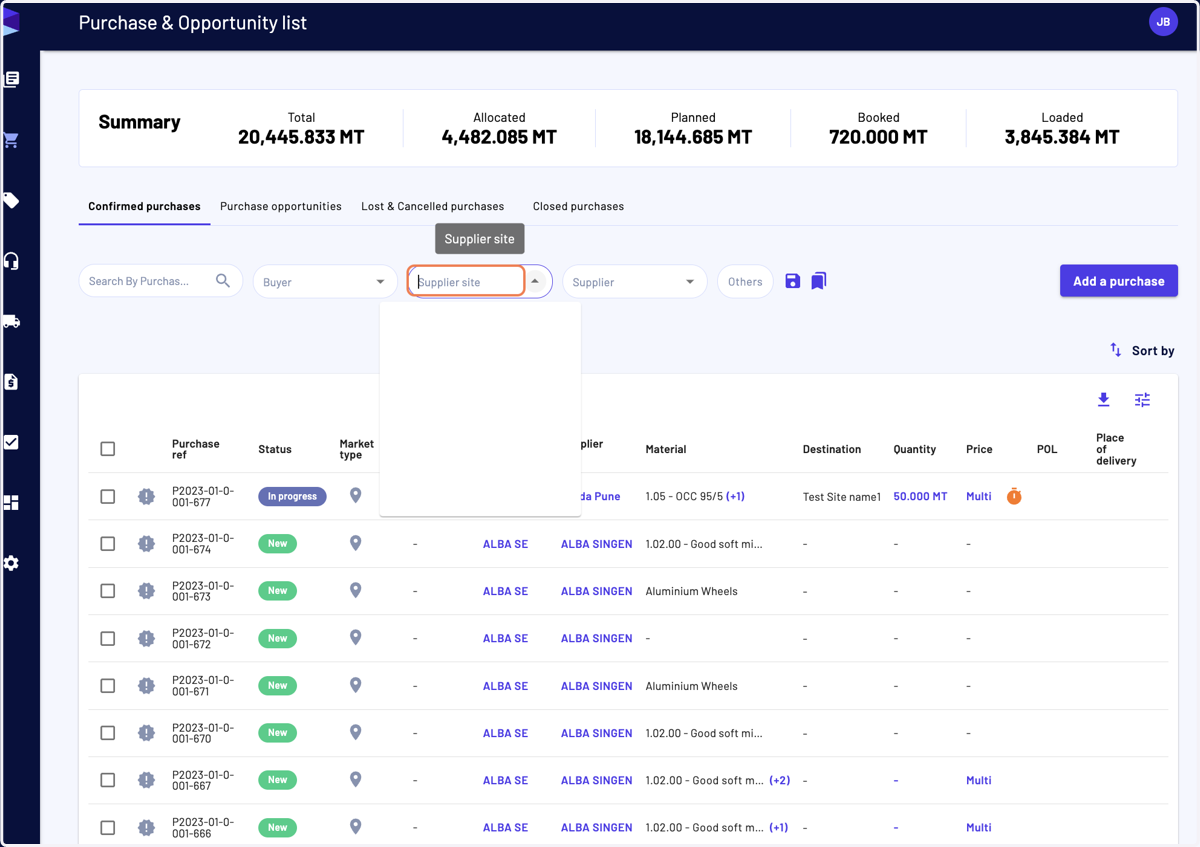This screenshot has height=847, width=1200.
Task: Click alert badge icon for P2023-01-0-001-677
Action: pyautogui.click(x=146, y=496)
